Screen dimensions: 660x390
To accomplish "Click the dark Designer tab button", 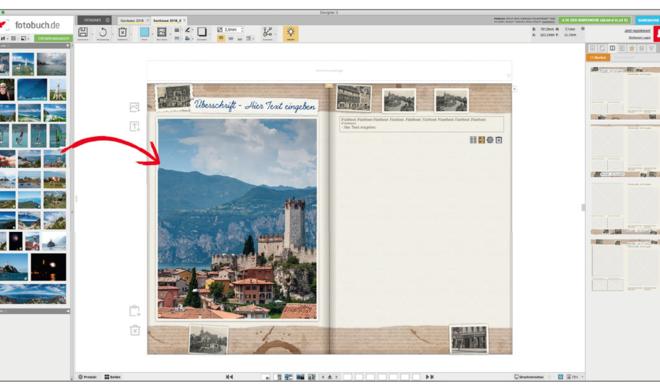I will point(94,20).
